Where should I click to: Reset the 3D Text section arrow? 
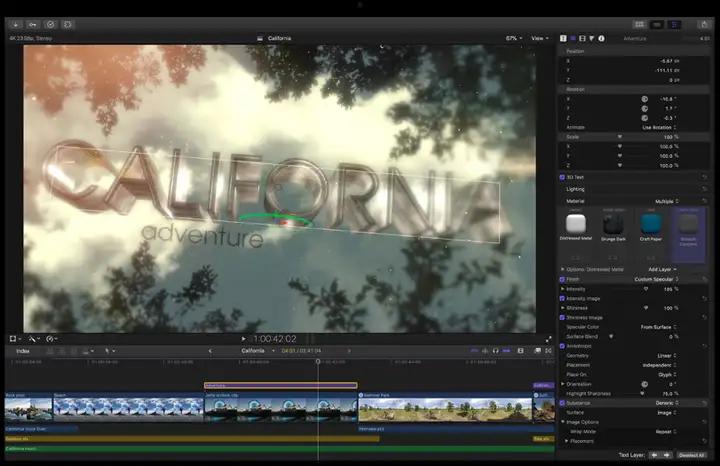click(x=704, y=177)
